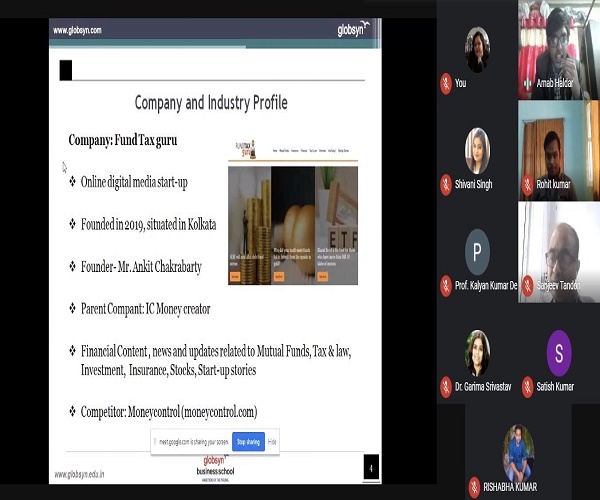Click the purple S avatar of Satish Kumar
The width and height of the screenshot is (600, 500).
[x=558, y=349]
